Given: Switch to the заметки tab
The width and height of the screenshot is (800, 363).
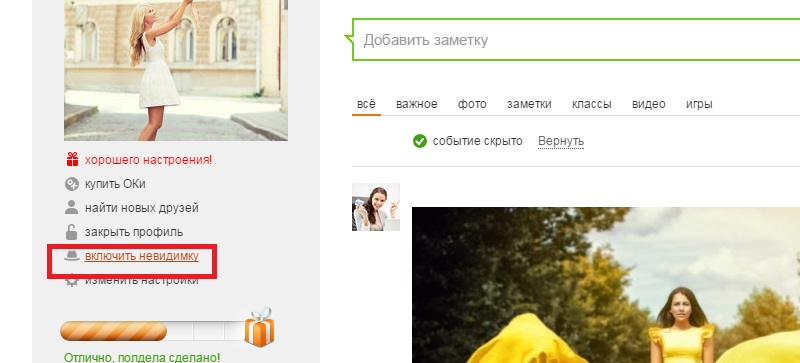Looking at the screenshot, I should (529, 104).
